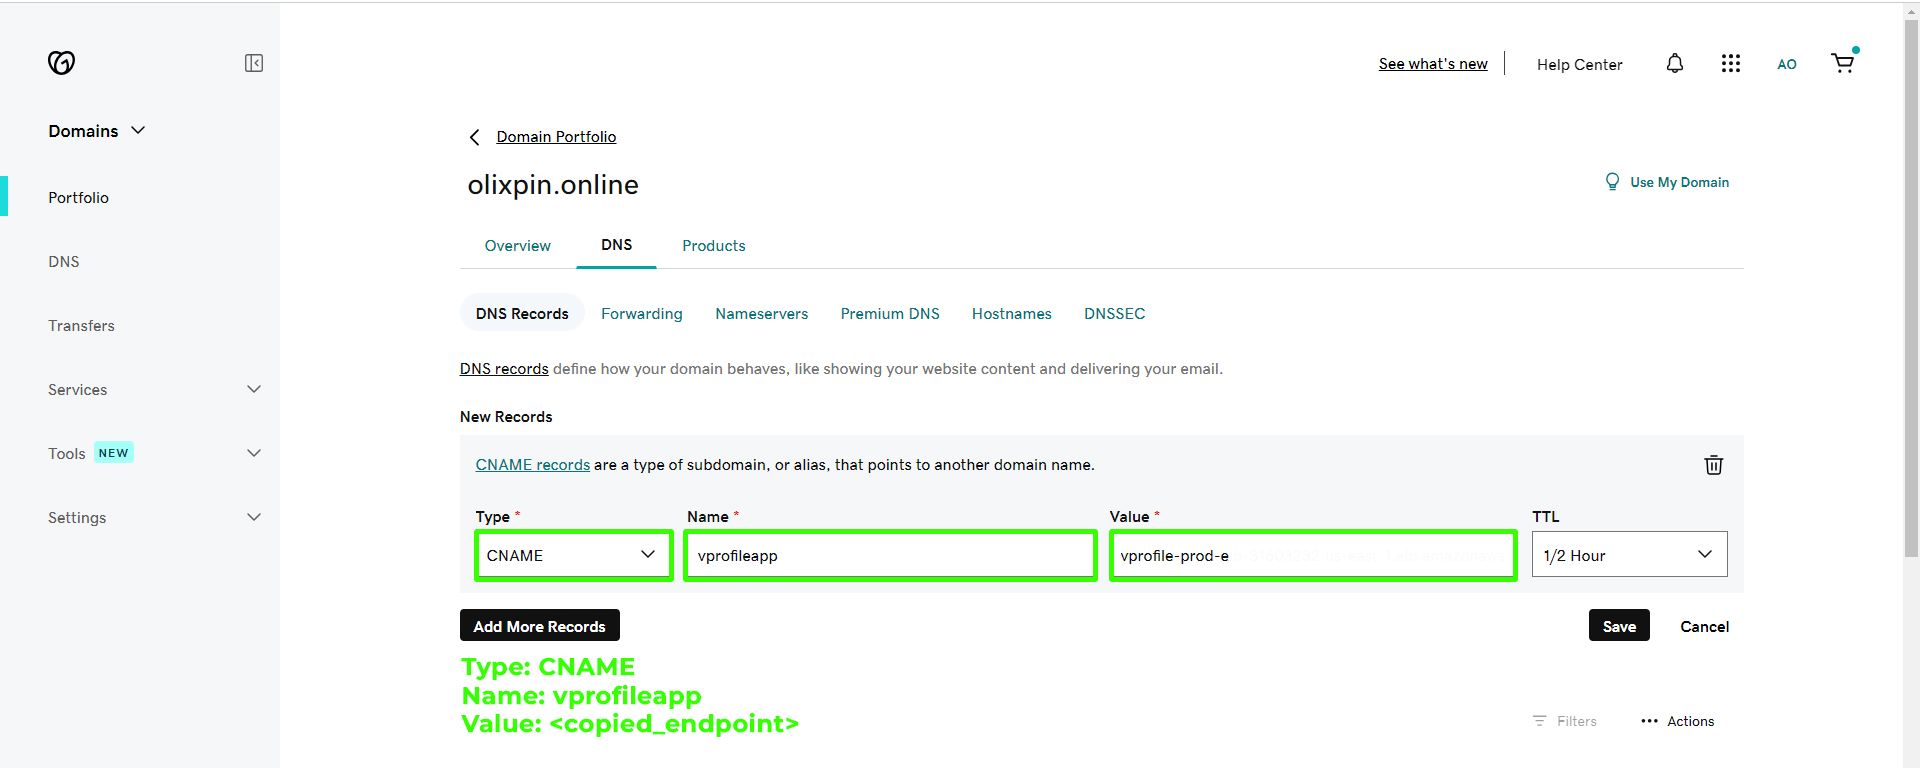Image resolution: width=1920 pixels, height=768 pixels.
Task: Click into the Value field with vprofile-prod-e
Action: coord(1313,555)
